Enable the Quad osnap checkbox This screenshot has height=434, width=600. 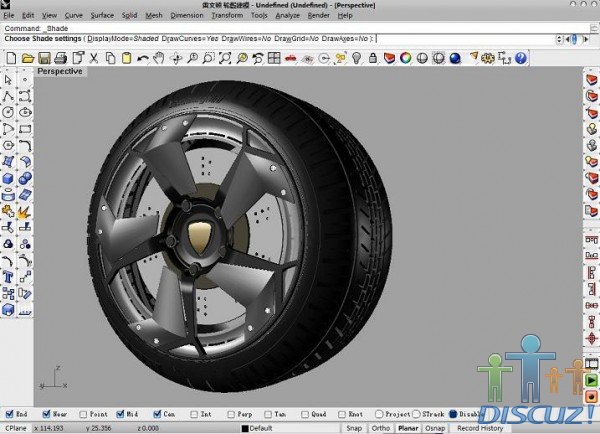(305, 414)
